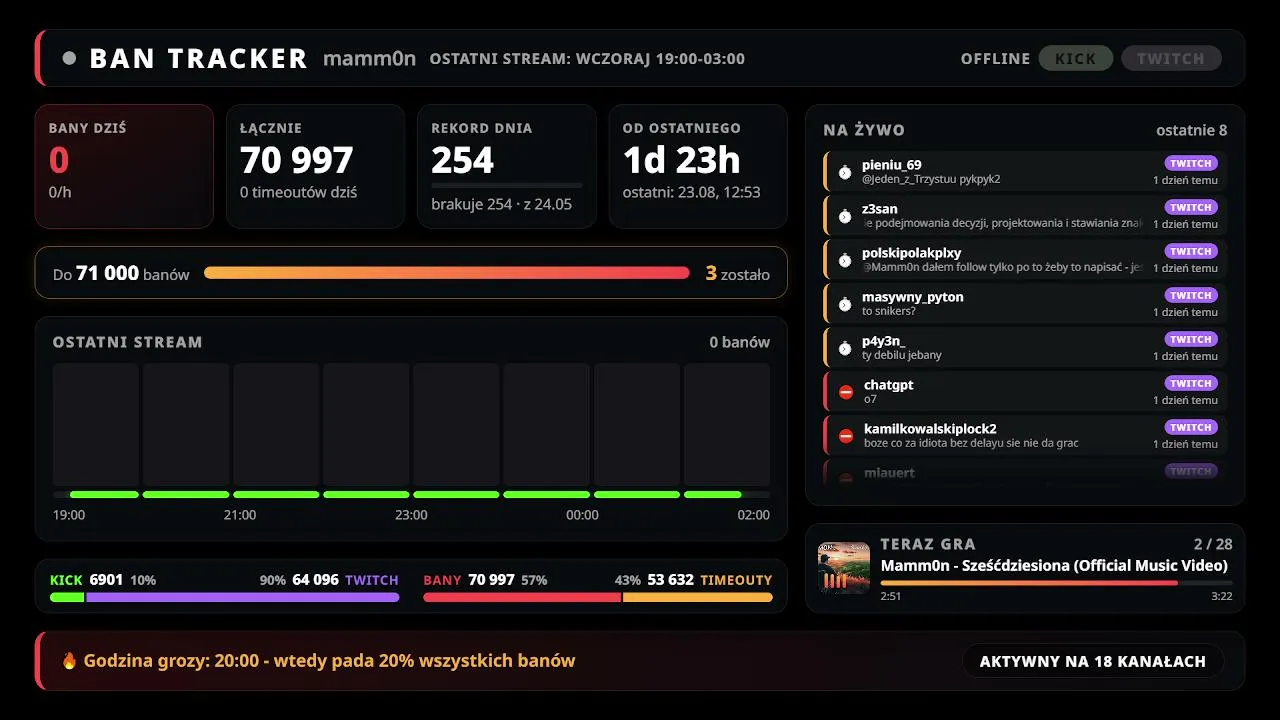
Task: Click the stopwatch icon beside polskipolakplxy
Action: [x=845, y=260]
